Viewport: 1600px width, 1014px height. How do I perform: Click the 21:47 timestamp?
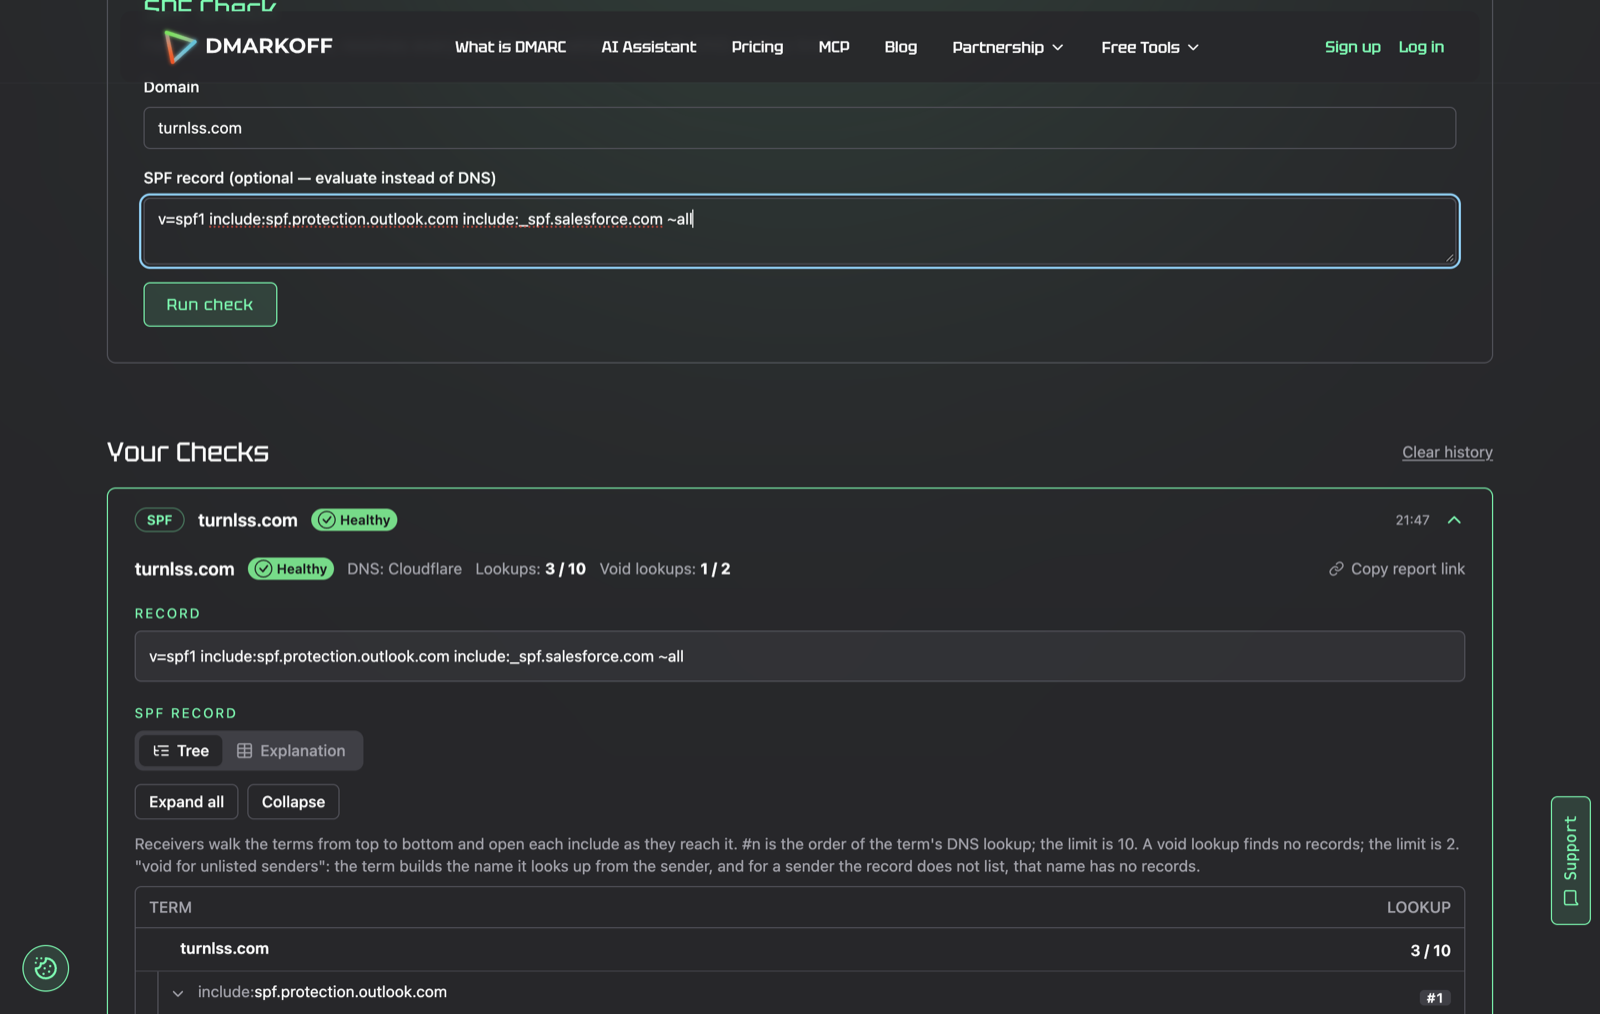point(1412,520)
